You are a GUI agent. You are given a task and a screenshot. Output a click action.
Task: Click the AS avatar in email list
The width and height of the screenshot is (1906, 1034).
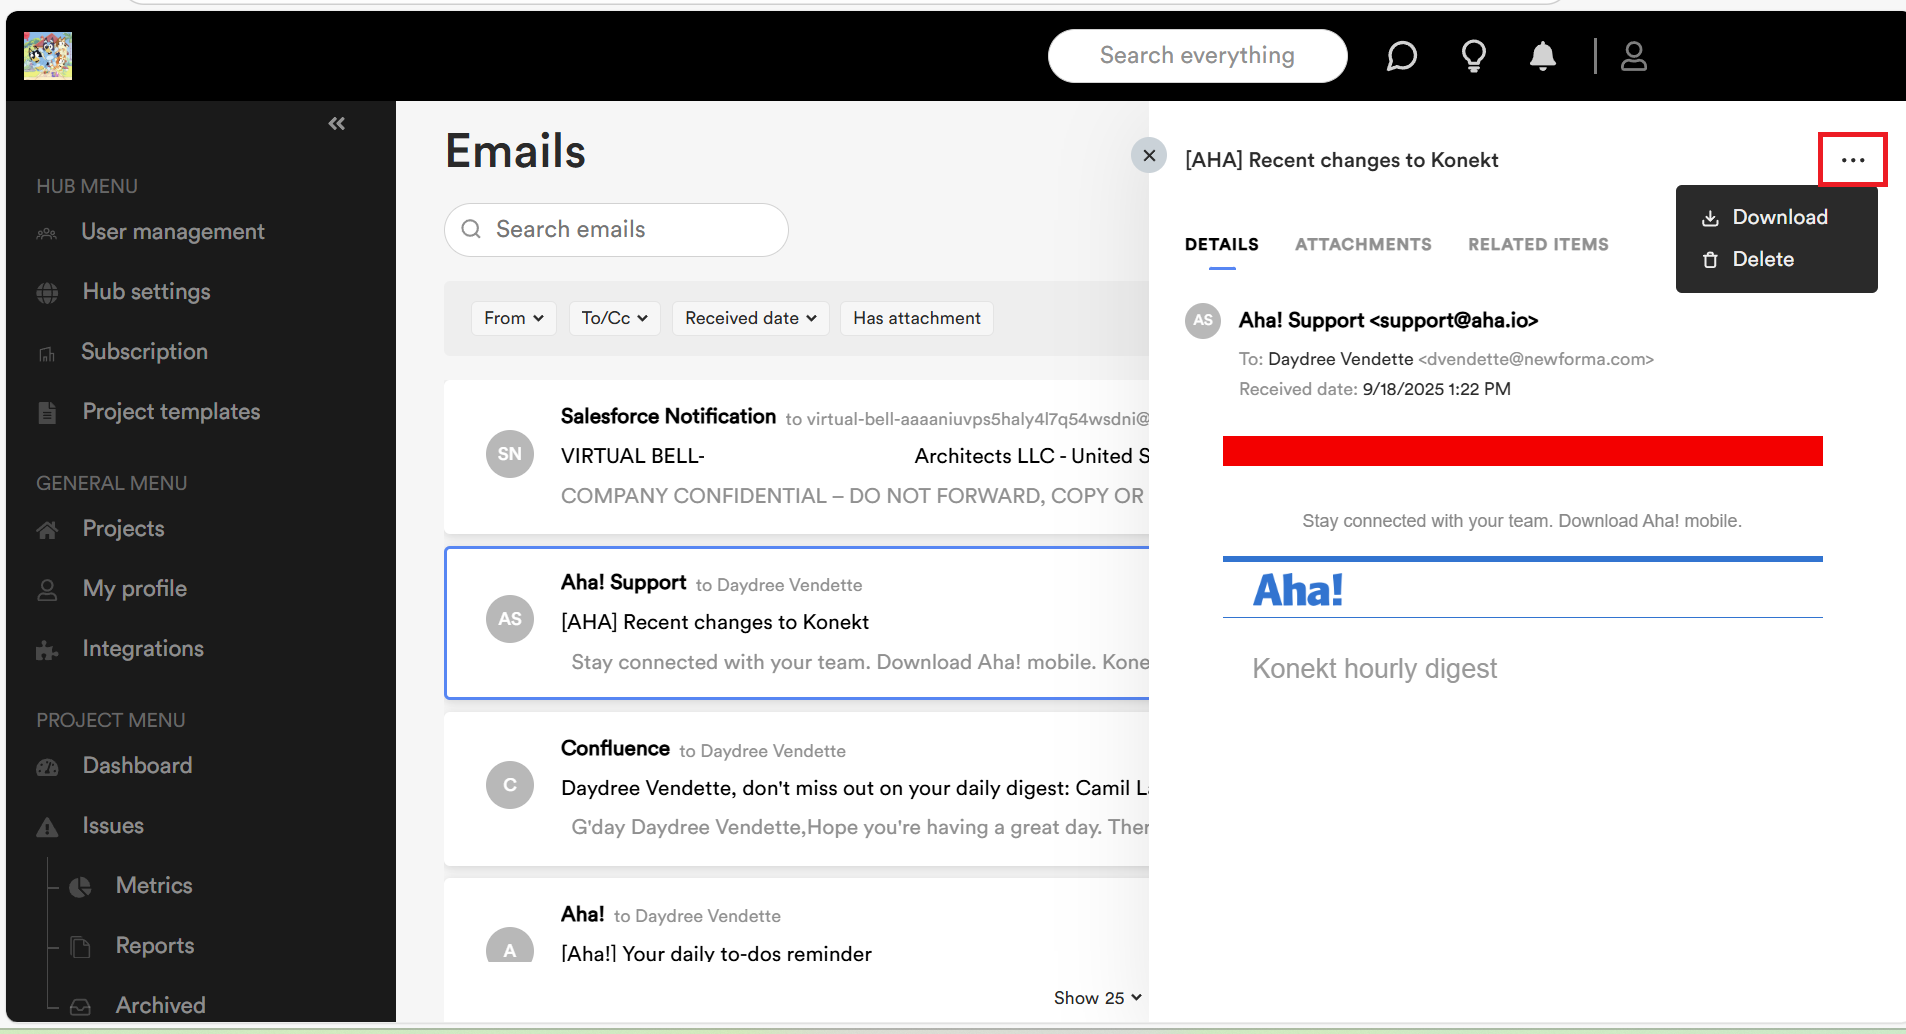pyautogui.click(x=510, y=619)
